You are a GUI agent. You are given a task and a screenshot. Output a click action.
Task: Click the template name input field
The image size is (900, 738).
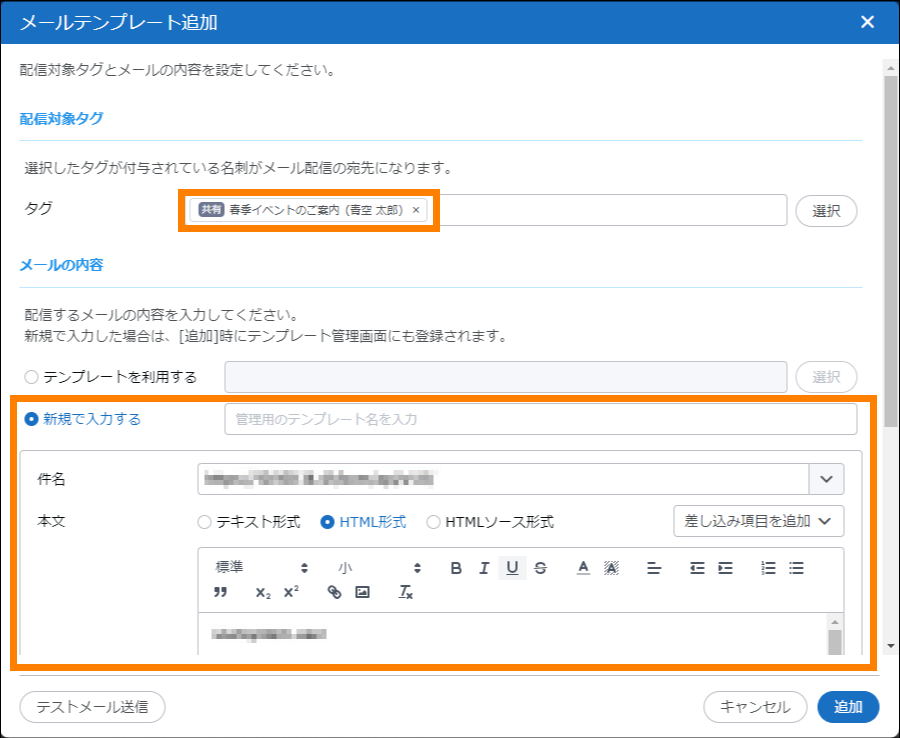coord(540,419)
